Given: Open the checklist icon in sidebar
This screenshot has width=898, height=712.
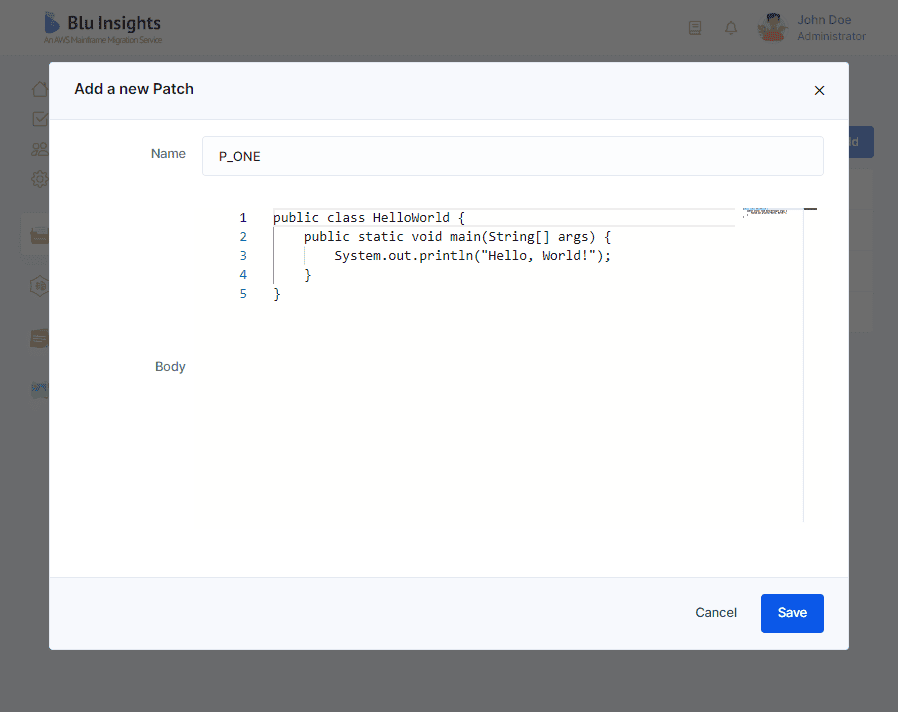Looking at the screenshot, I should point(40,119).
